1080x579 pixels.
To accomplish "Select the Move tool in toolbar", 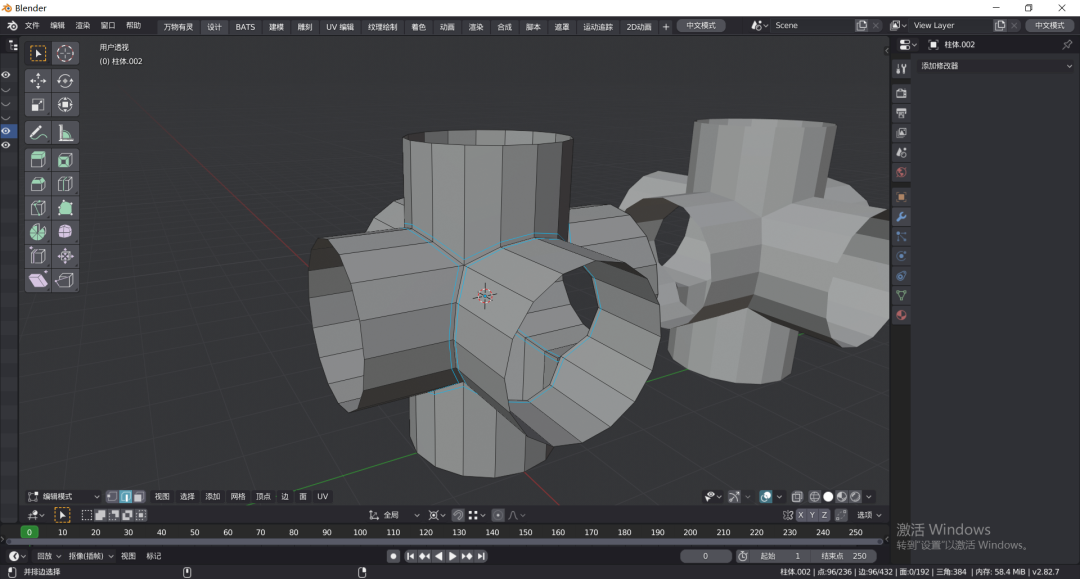I will pyautogui.click(x=38, y=81).
